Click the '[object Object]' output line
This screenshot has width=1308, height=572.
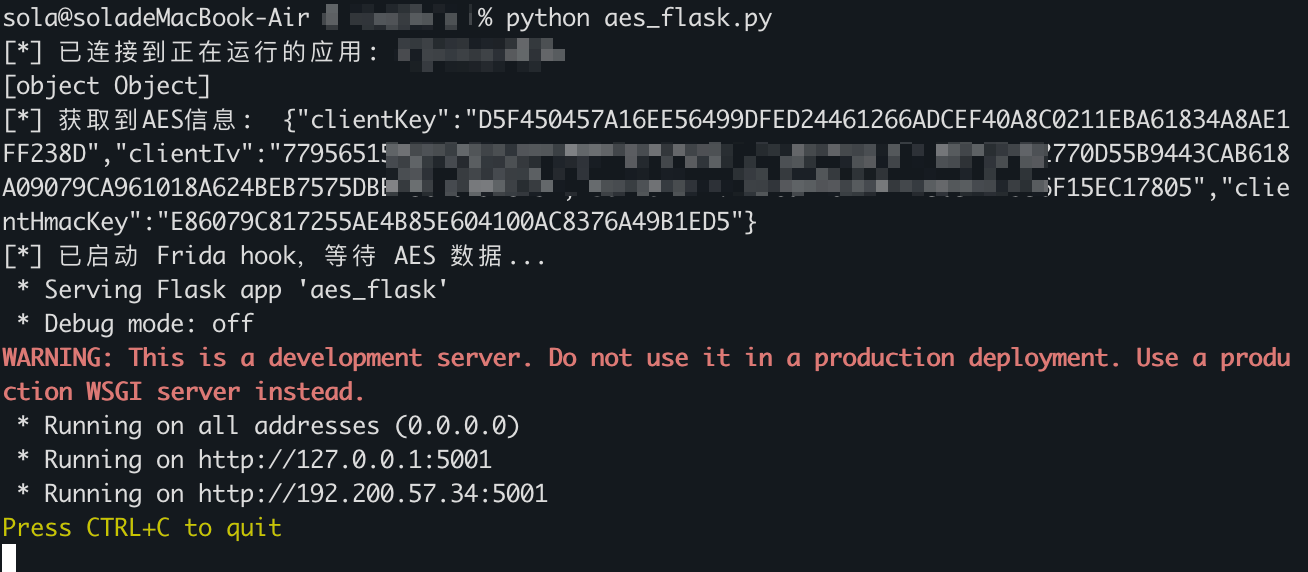point(107,86)
